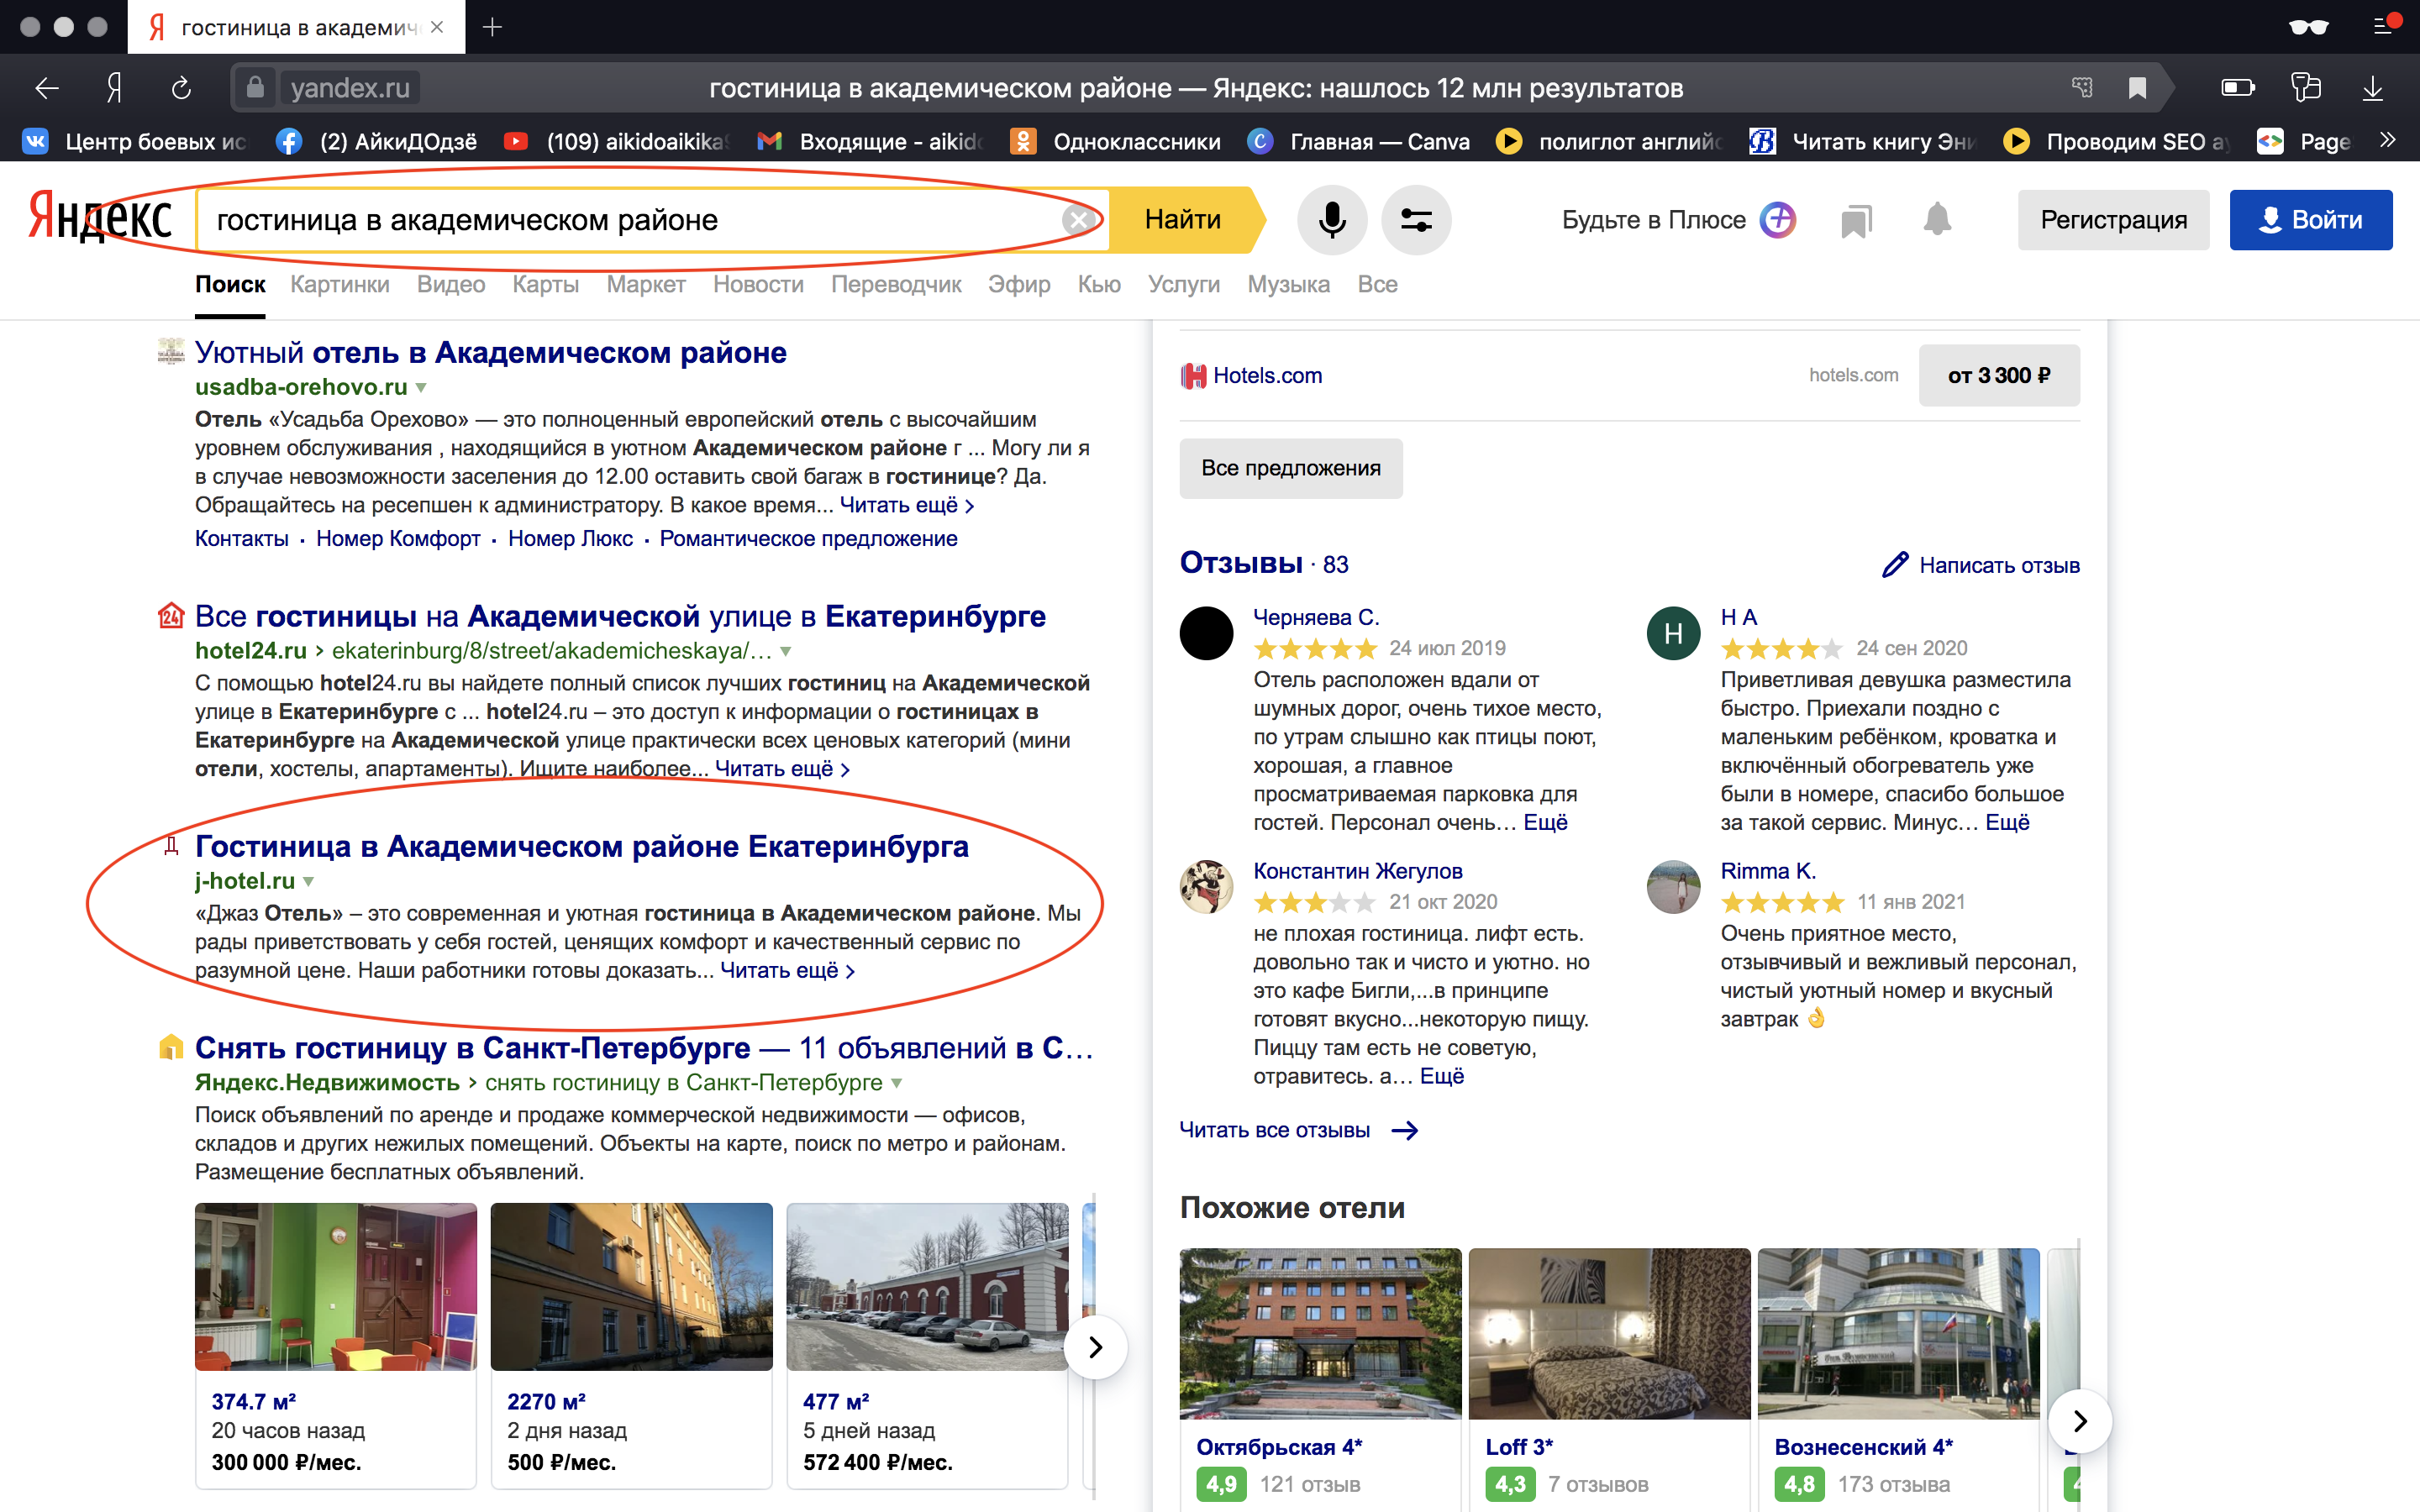Open the notifications bell icon

1937,220
